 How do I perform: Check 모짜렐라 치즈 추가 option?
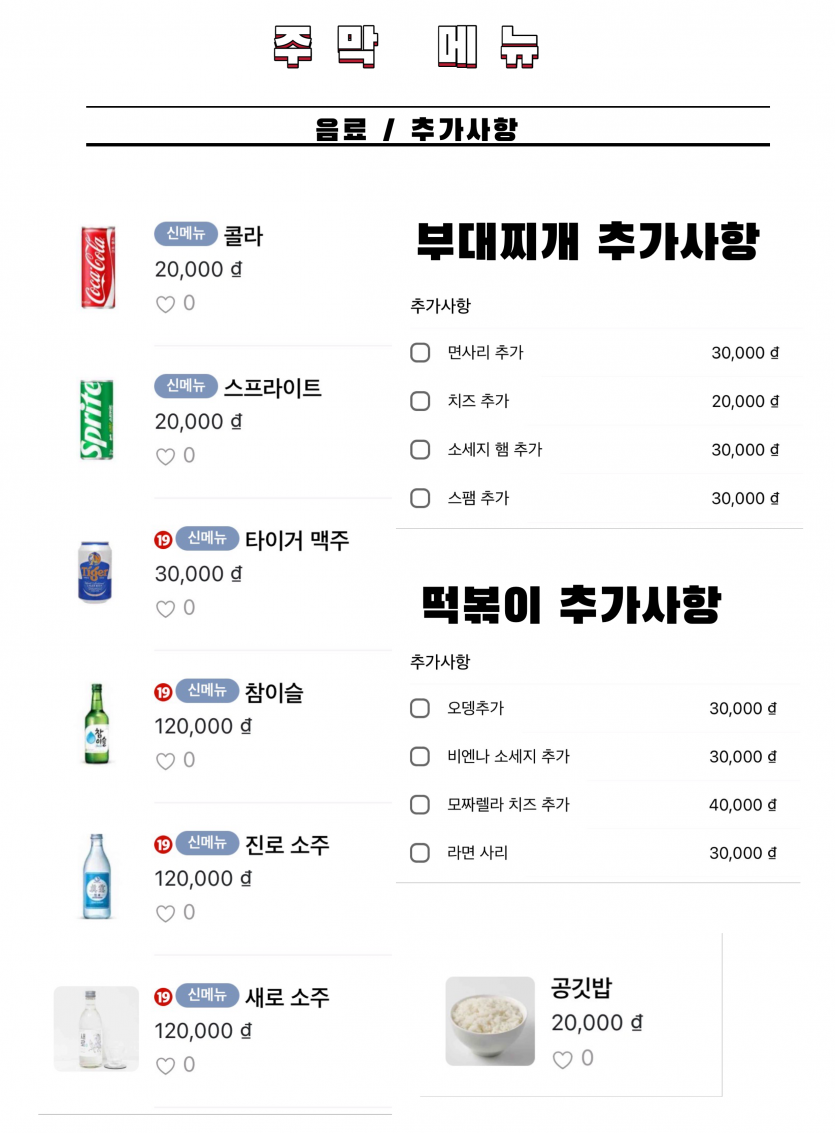point(420,804)
